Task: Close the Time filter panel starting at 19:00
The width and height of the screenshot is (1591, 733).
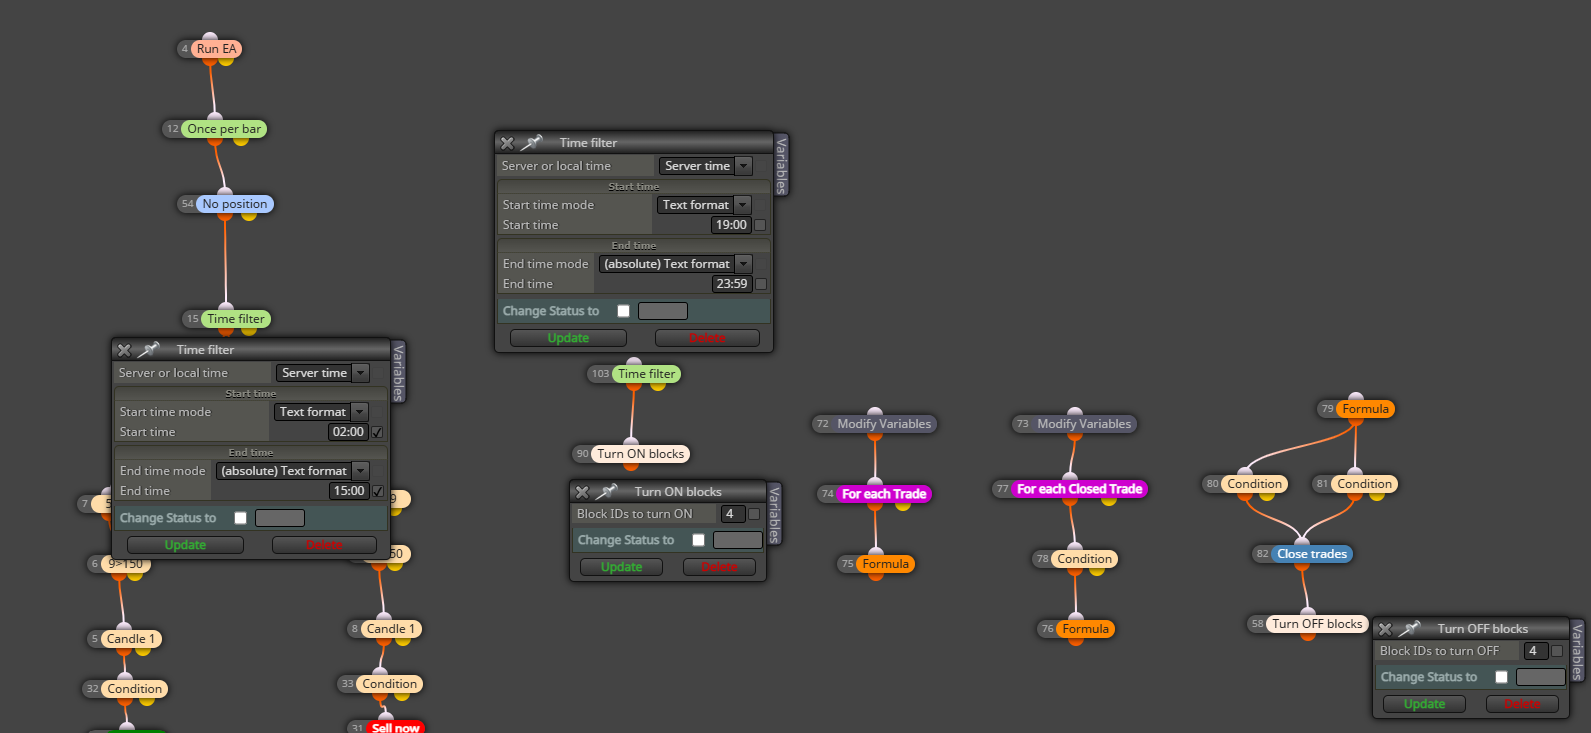Action: (x=507, y=143)
